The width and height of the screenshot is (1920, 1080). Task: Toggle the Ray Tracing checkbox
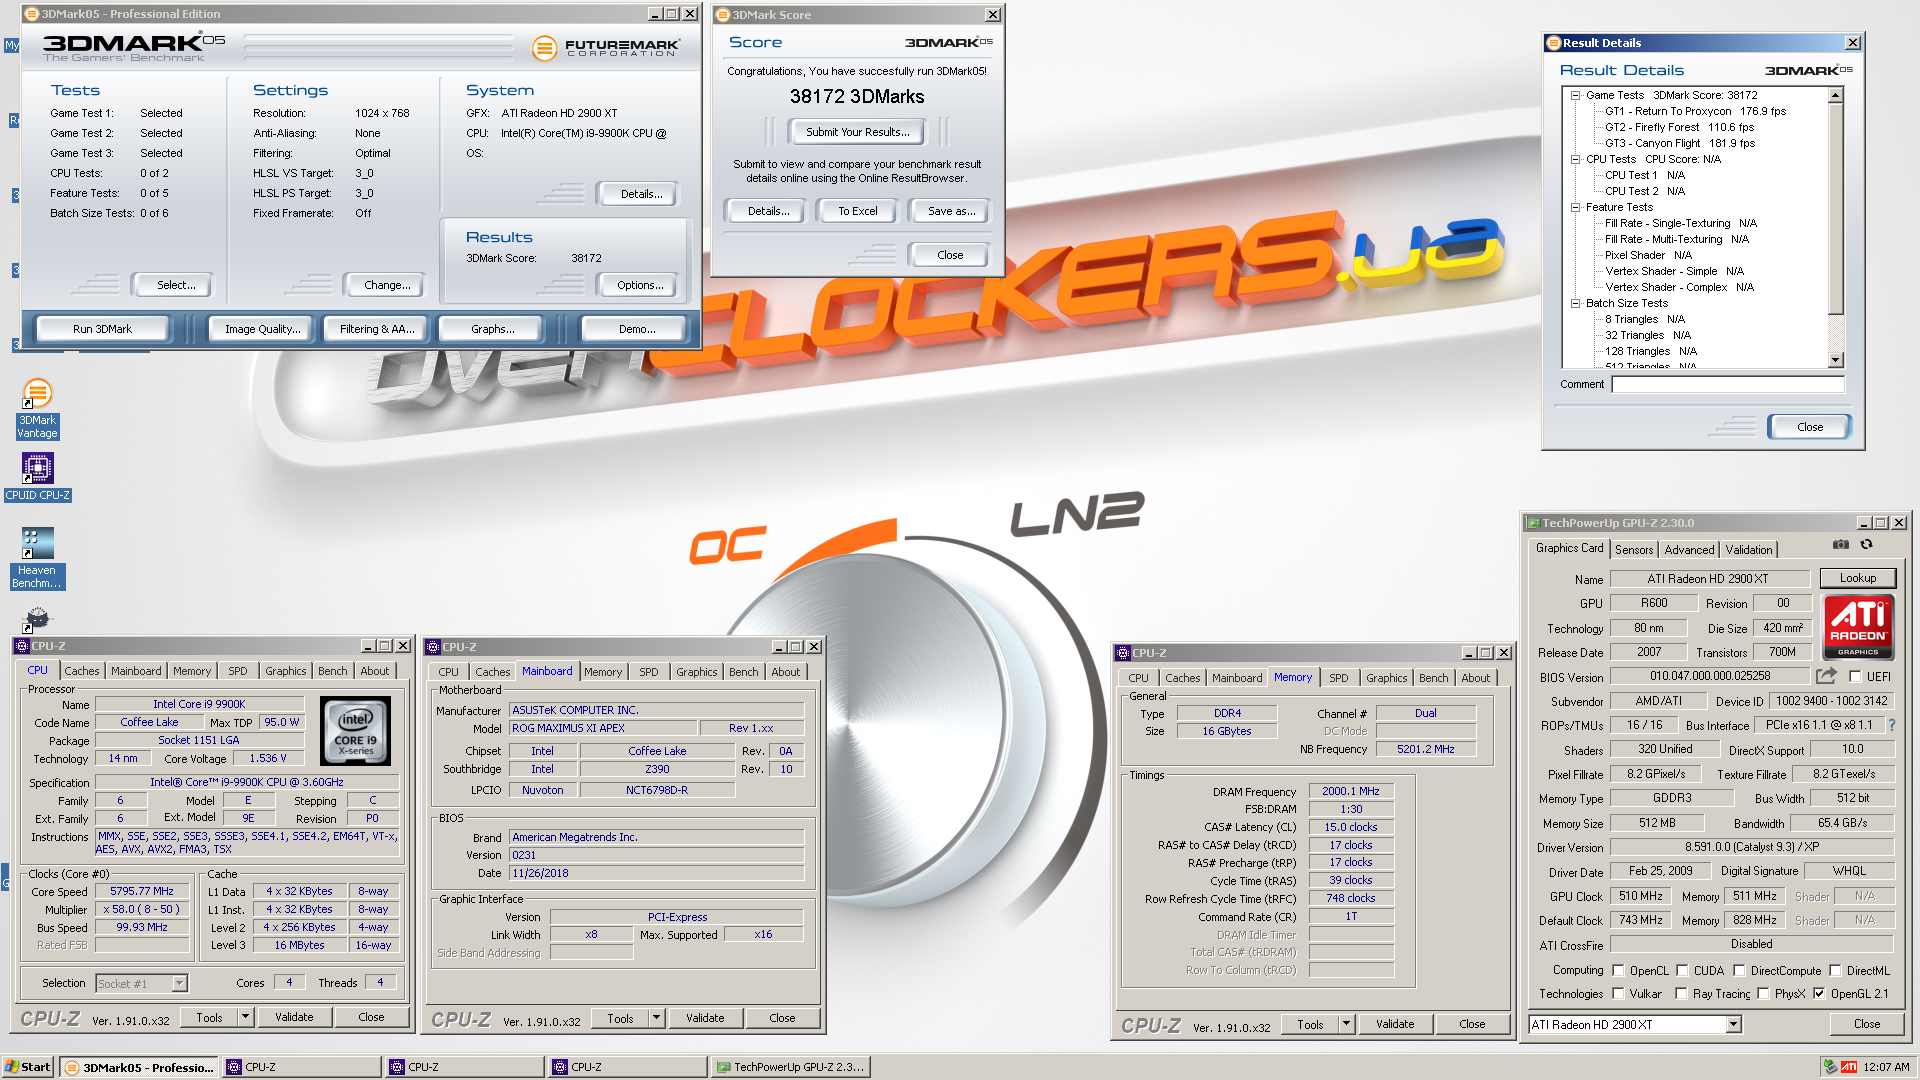(1681, 994)
